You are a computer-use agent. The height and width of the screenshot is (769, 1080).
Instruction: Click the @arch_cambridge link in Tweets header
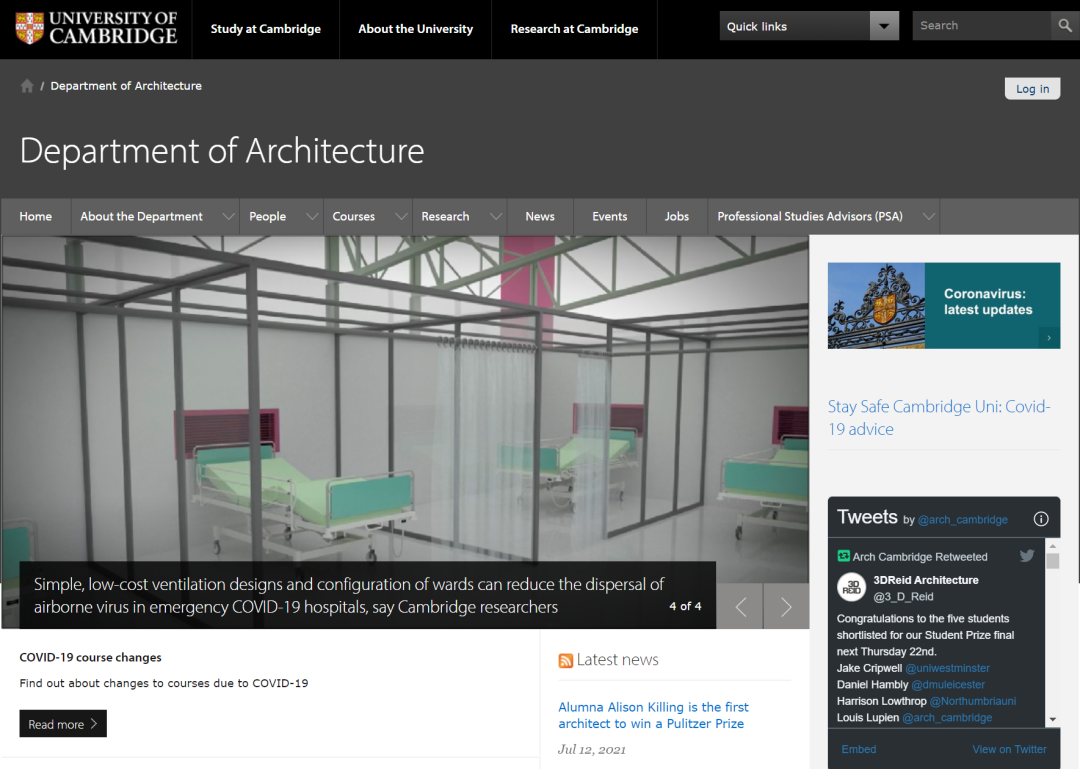[x=962, y=520]
